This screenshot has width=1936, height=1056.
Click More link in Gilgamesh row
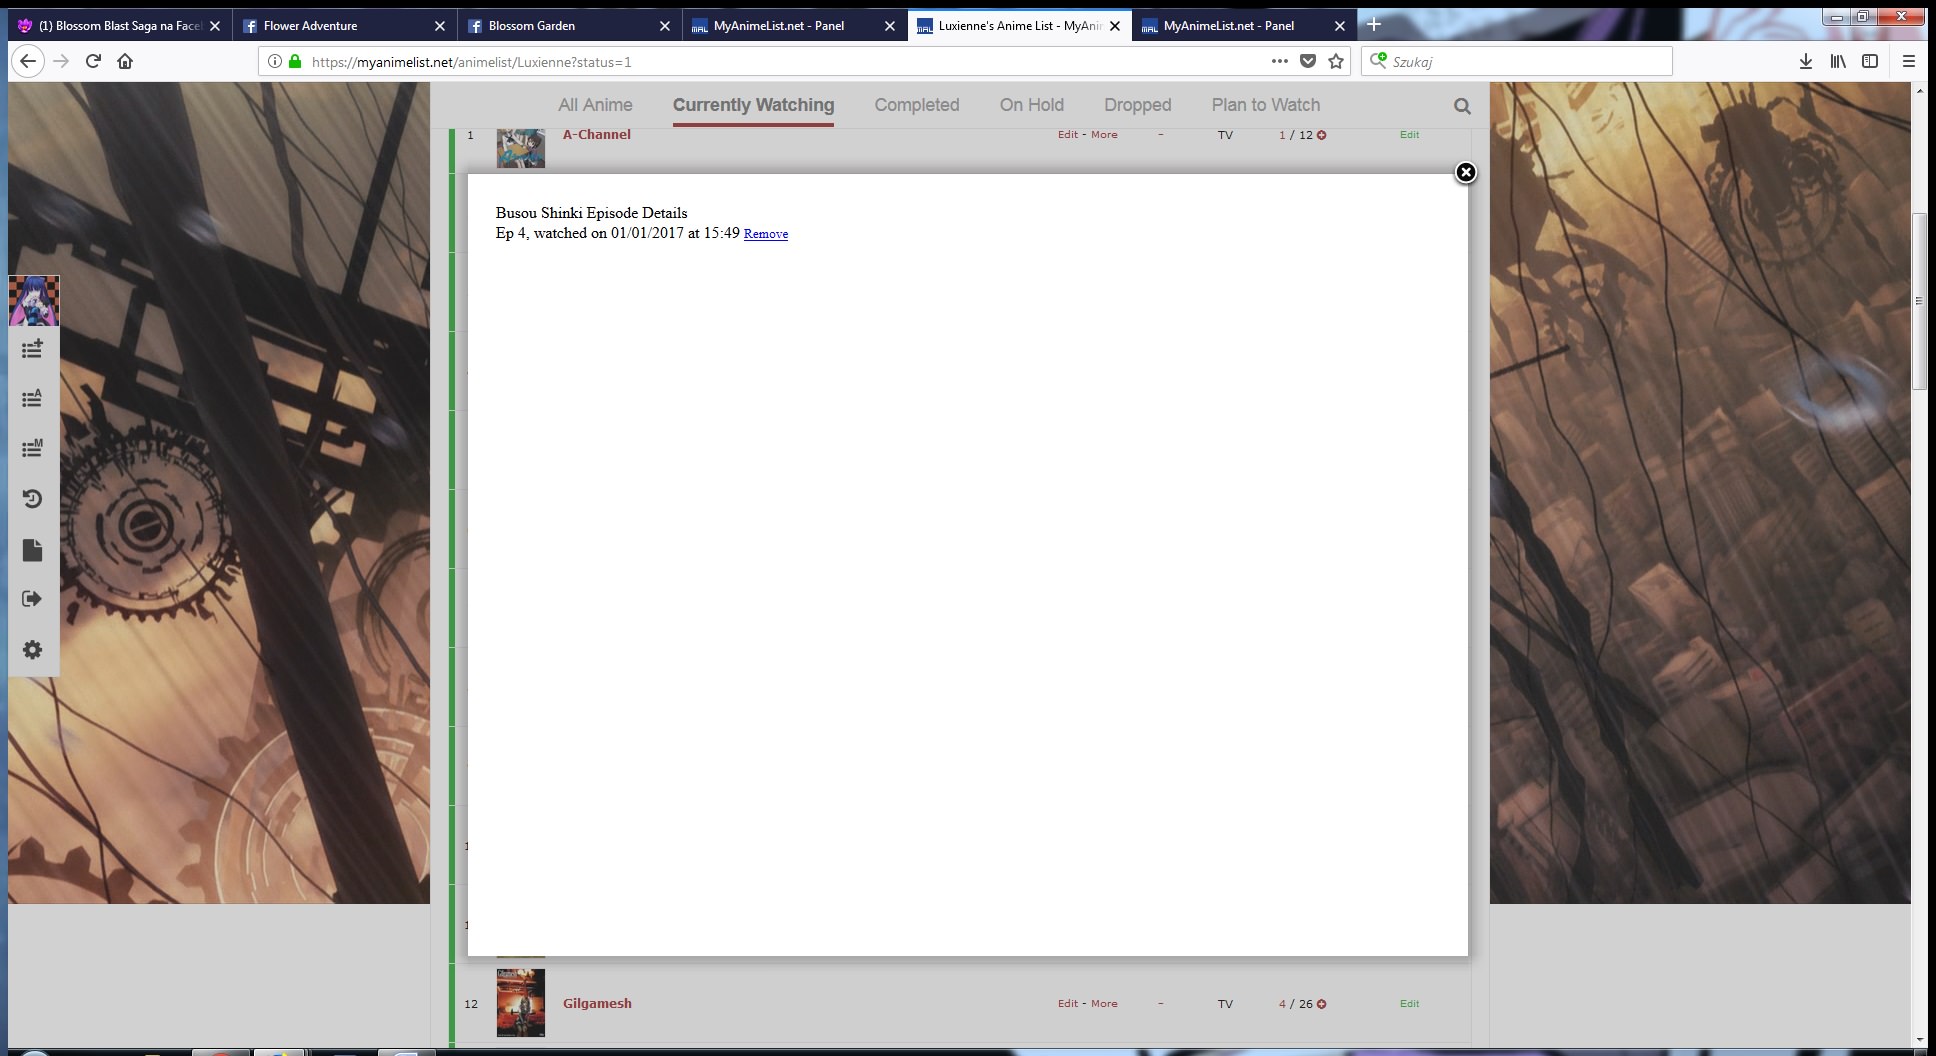(1104, 1004)
